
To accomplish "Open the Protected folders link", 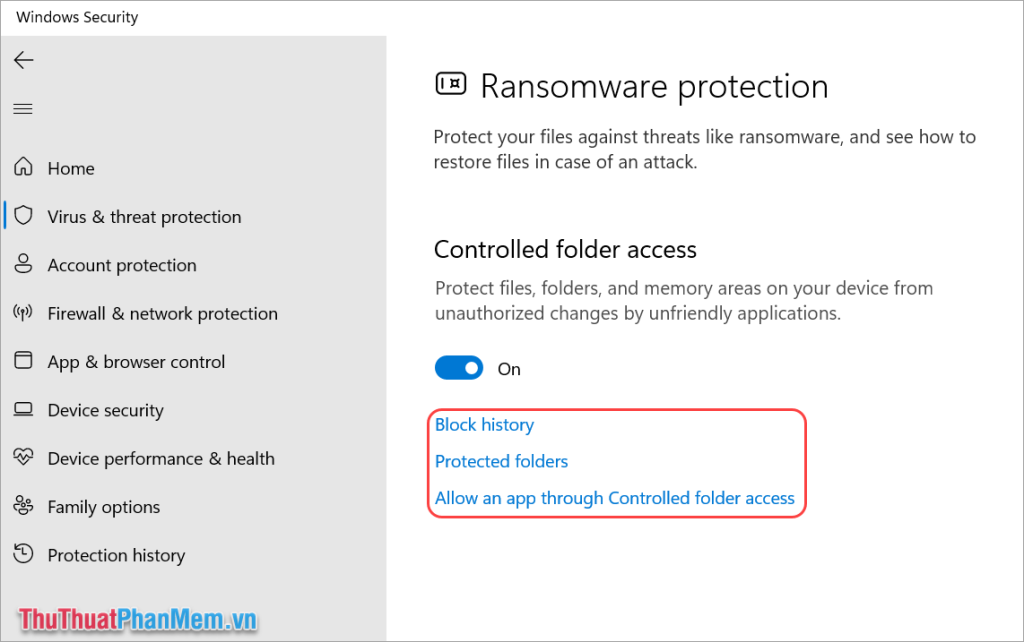I will tap(501, 461).
